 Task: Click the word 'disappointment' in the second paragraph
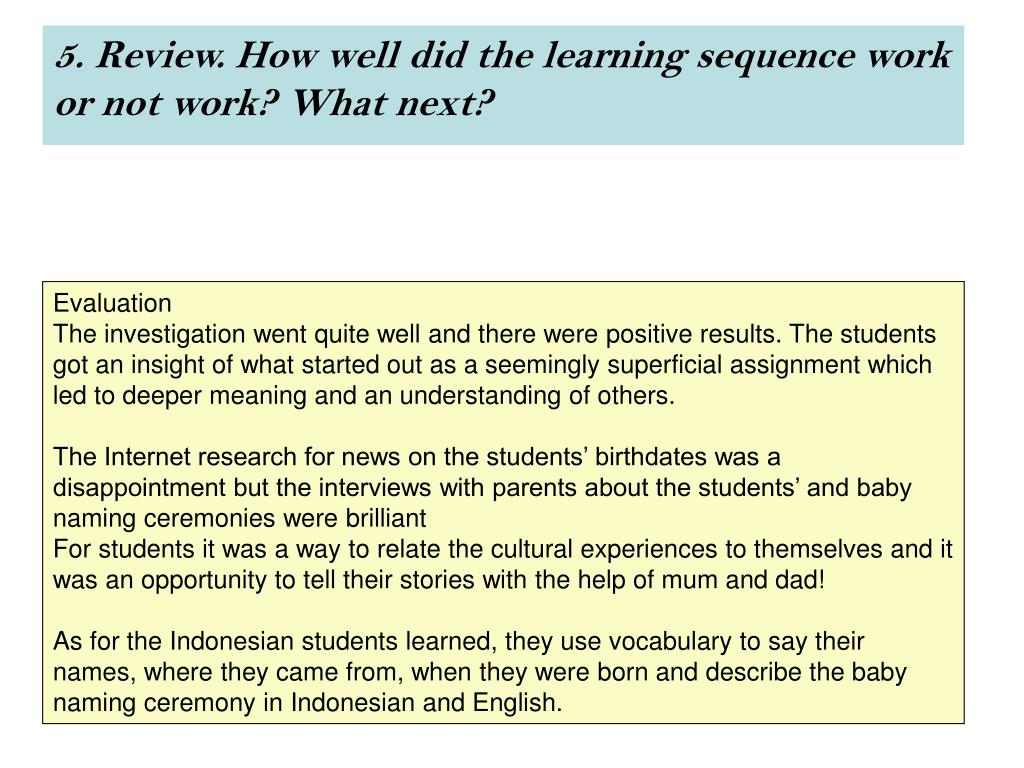click(139, 488)
